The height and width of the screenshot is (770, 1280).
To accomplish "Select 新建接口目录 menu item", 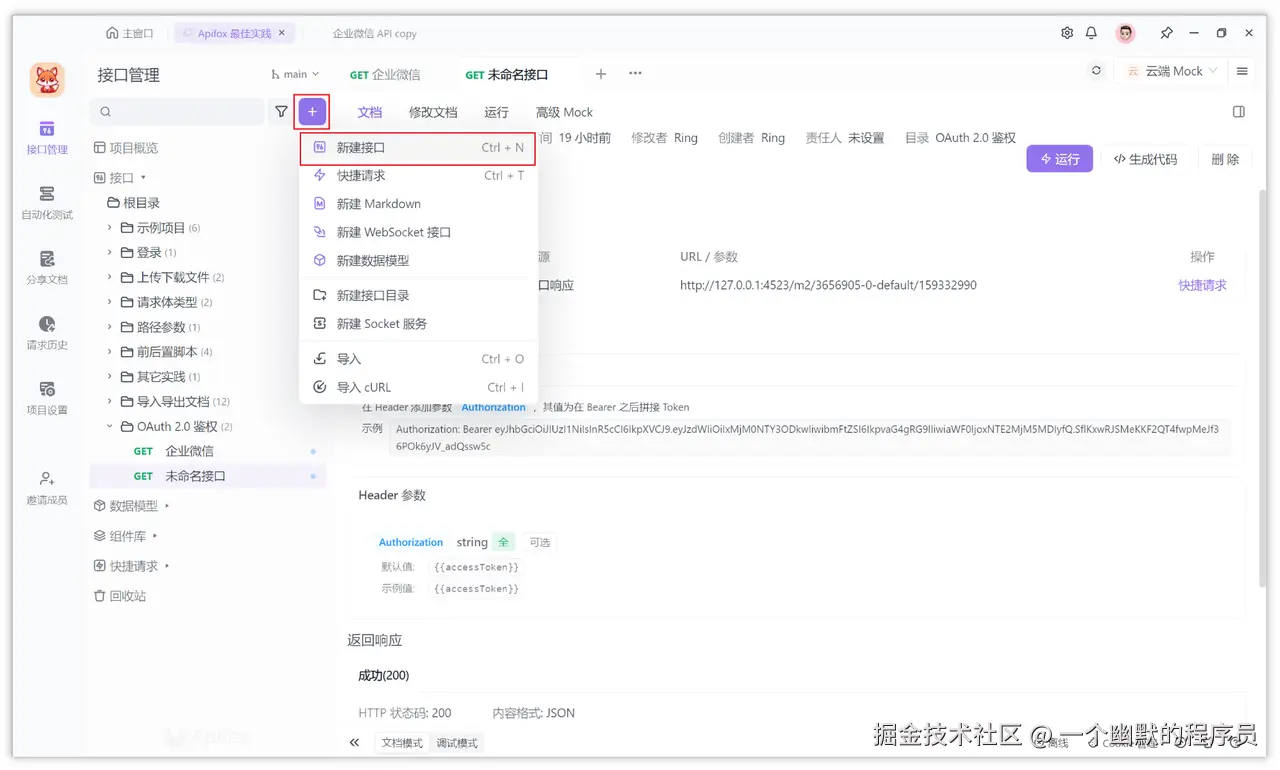I will click(x=418, y=295).
